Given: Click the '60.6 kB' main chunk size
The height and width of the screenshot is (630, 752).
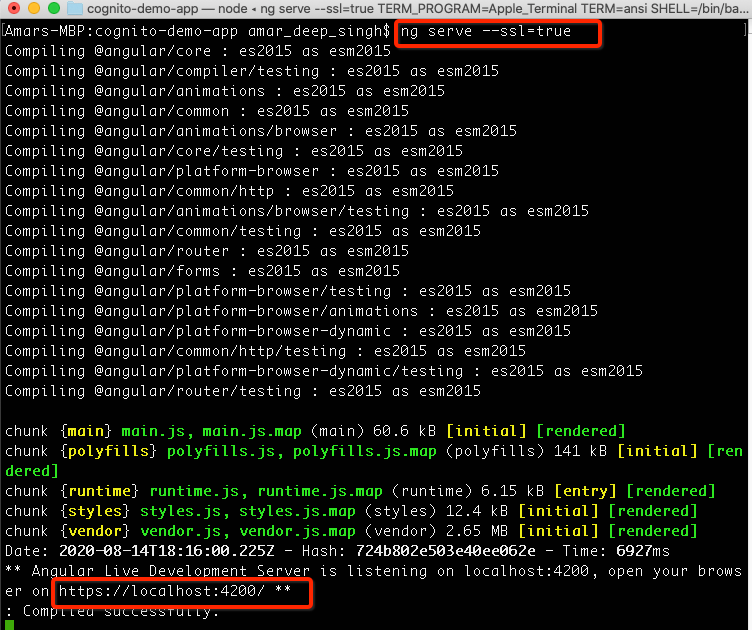Looking at the screenshot, I should (404, 432).
